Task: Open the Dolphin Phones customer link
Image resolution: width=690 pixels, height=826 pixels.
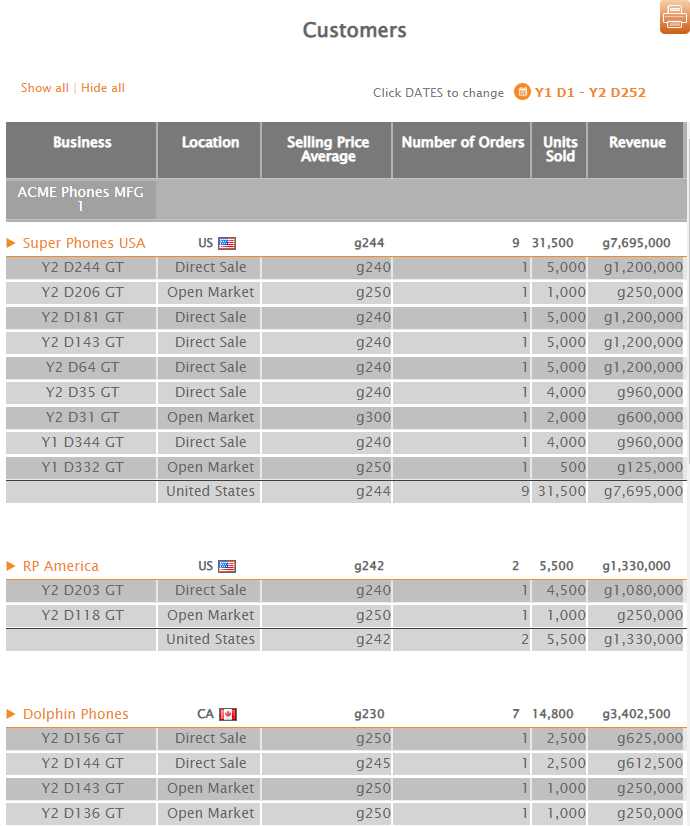Action: coord(76,714)
